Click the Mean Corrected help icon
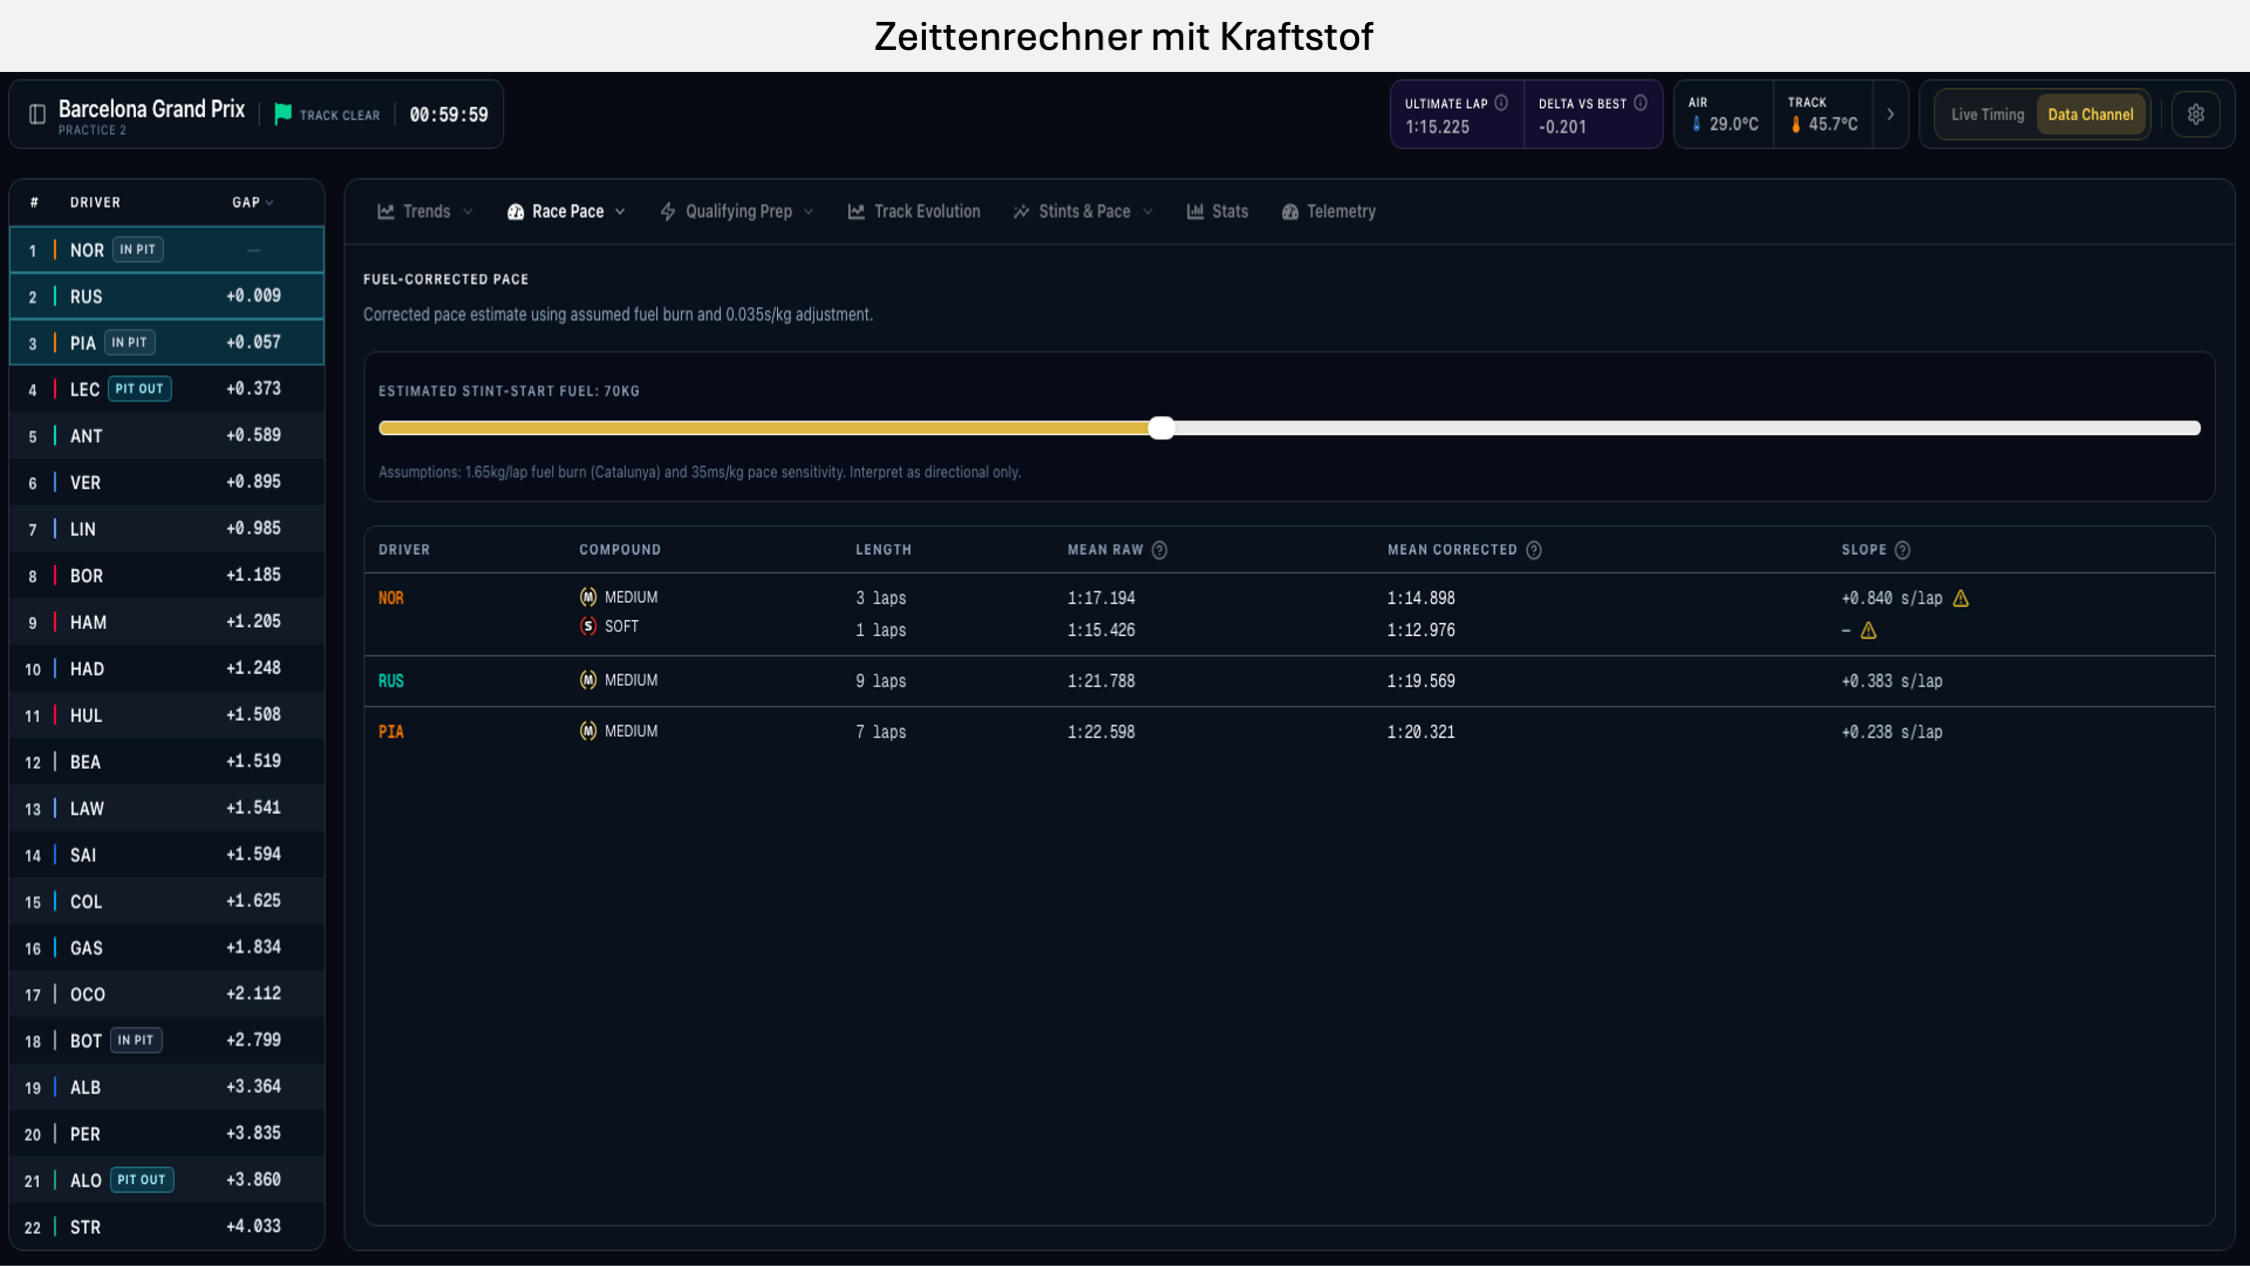This screenshot has width=2250, height=1266. (1533, 550)
